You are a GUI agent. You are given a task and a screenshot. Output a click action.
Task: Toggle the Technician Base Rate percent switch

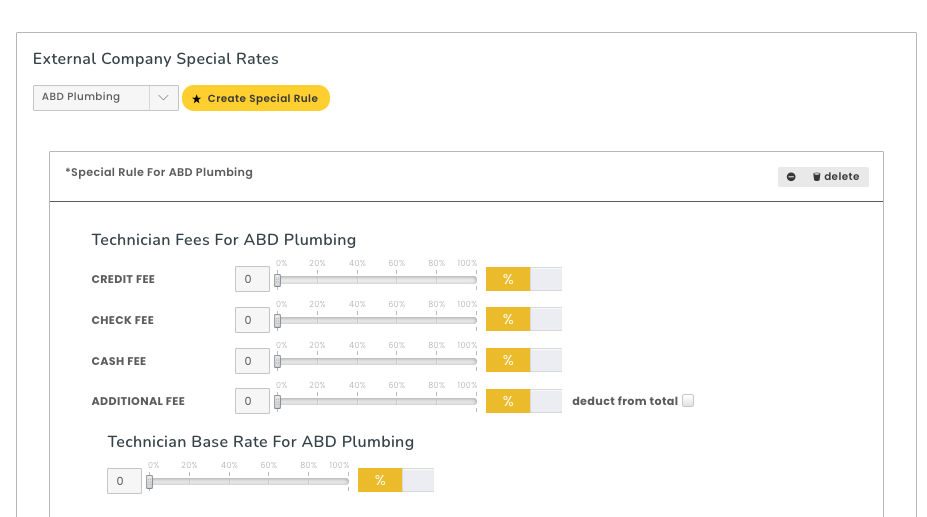[395, 480]
